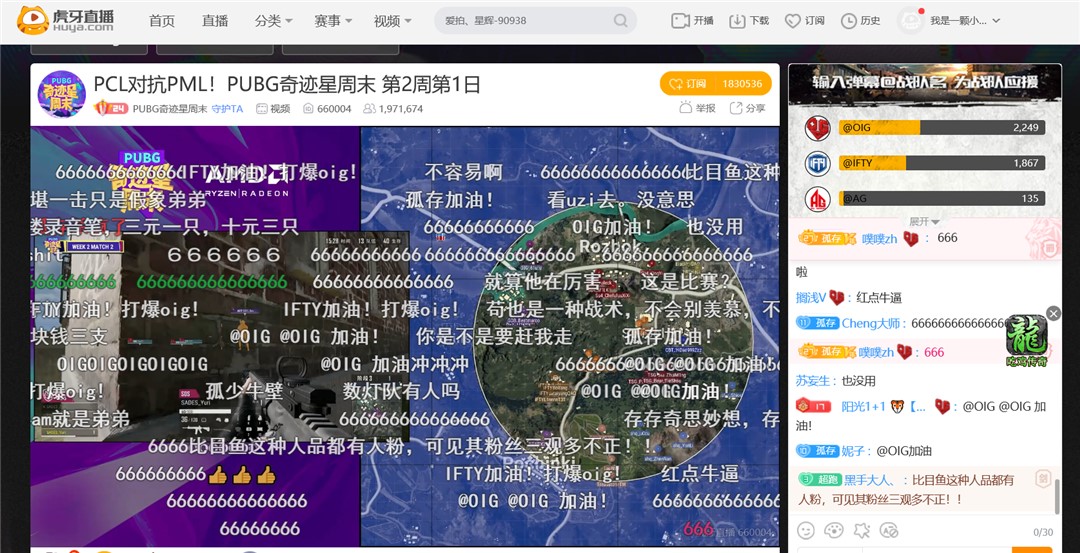The height and width of the screenshot is (553, 1080).
Task: Click 开播 start streaming
Action: (692, 21)
